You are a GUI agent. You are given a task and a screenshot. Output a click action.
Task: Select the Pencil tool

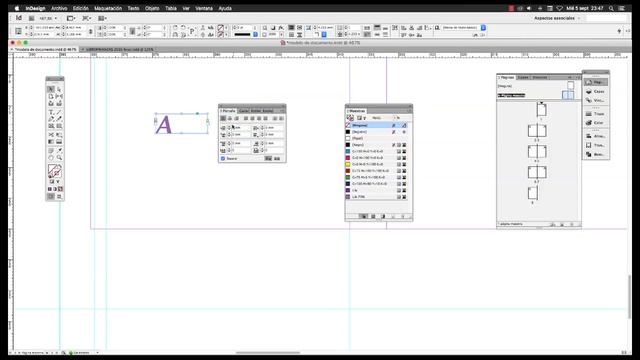point(59,119)
